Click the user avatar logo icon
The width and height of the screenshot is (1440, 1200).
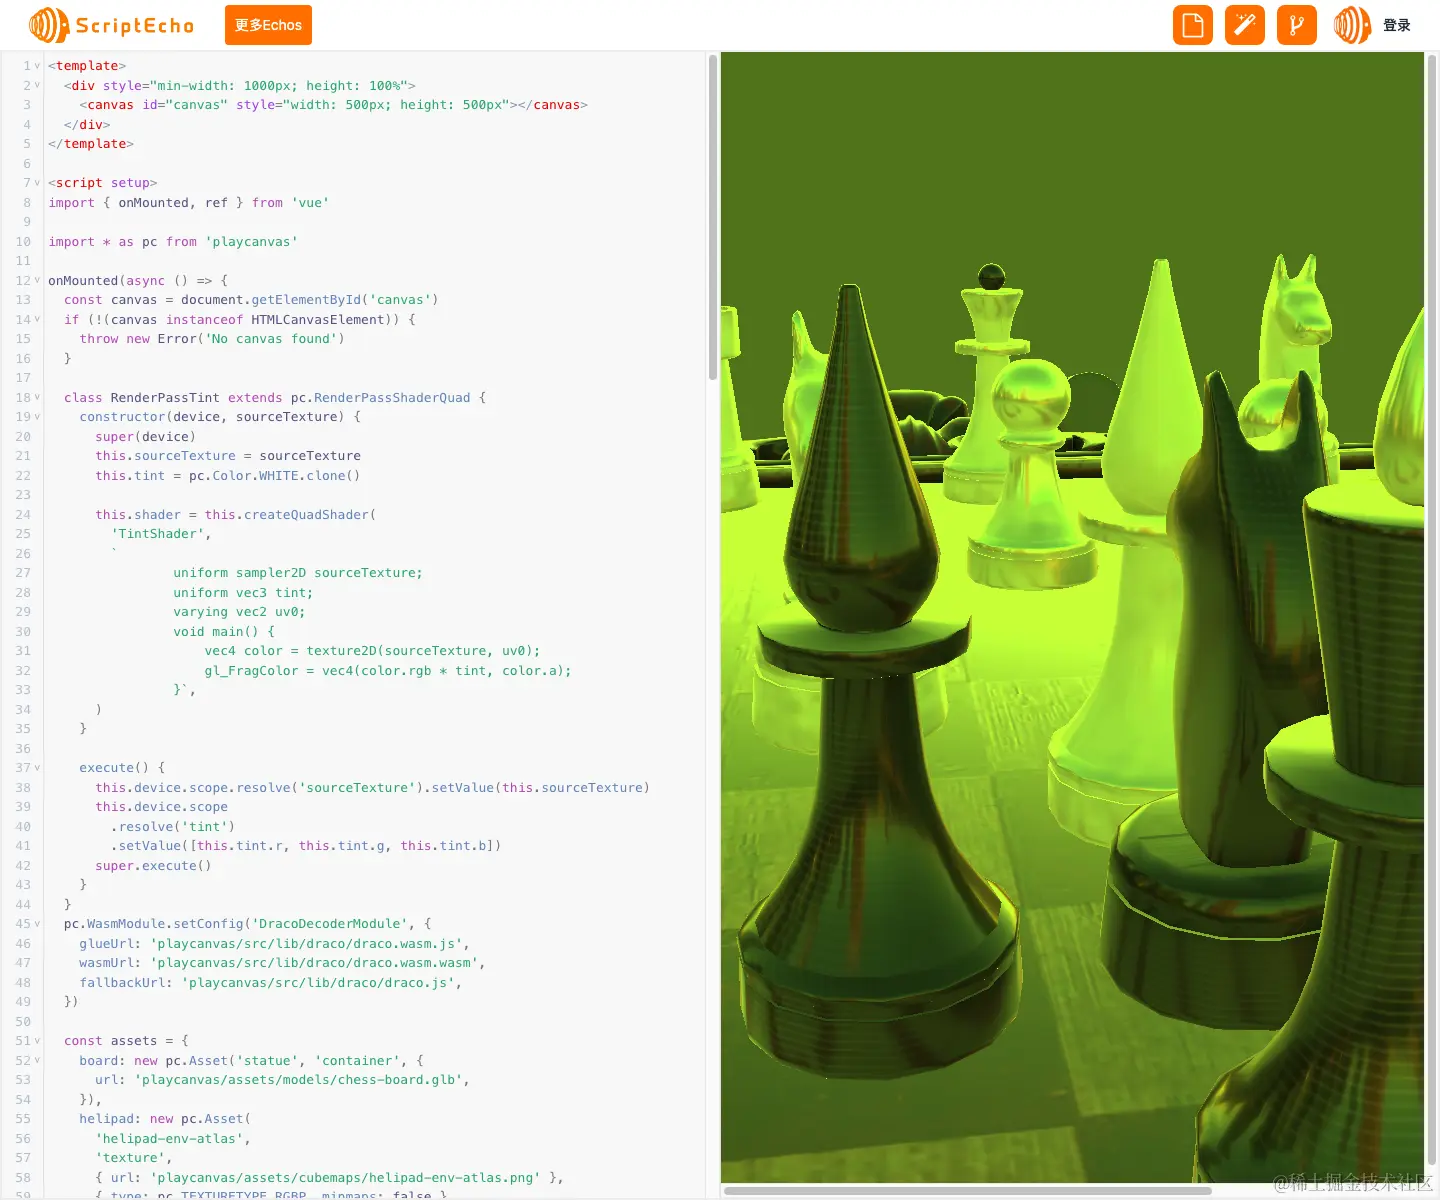pos(1352,25)
